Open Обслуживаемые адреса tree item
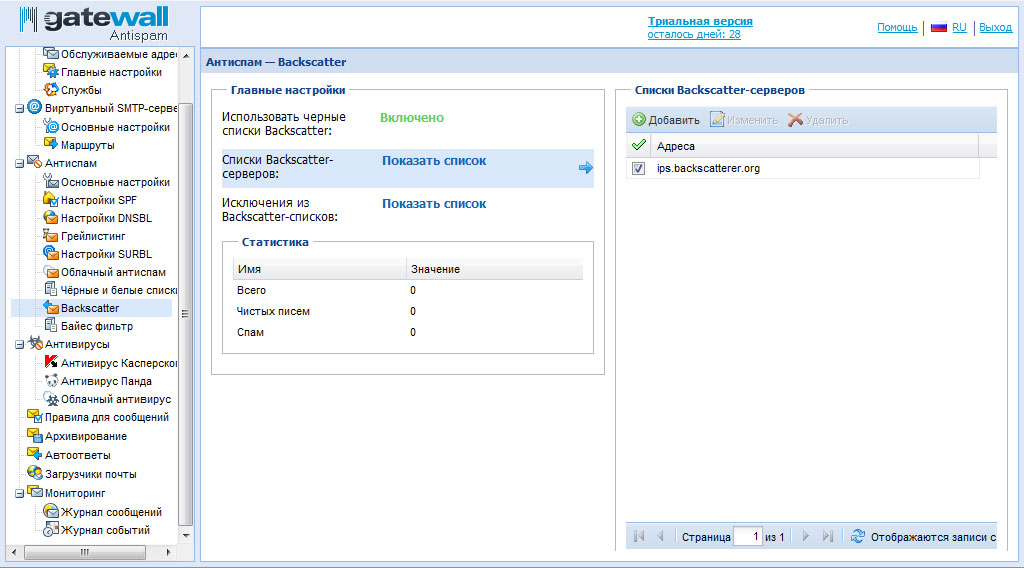This screenshot has width=1024, height=568. (x=118, y=54)
